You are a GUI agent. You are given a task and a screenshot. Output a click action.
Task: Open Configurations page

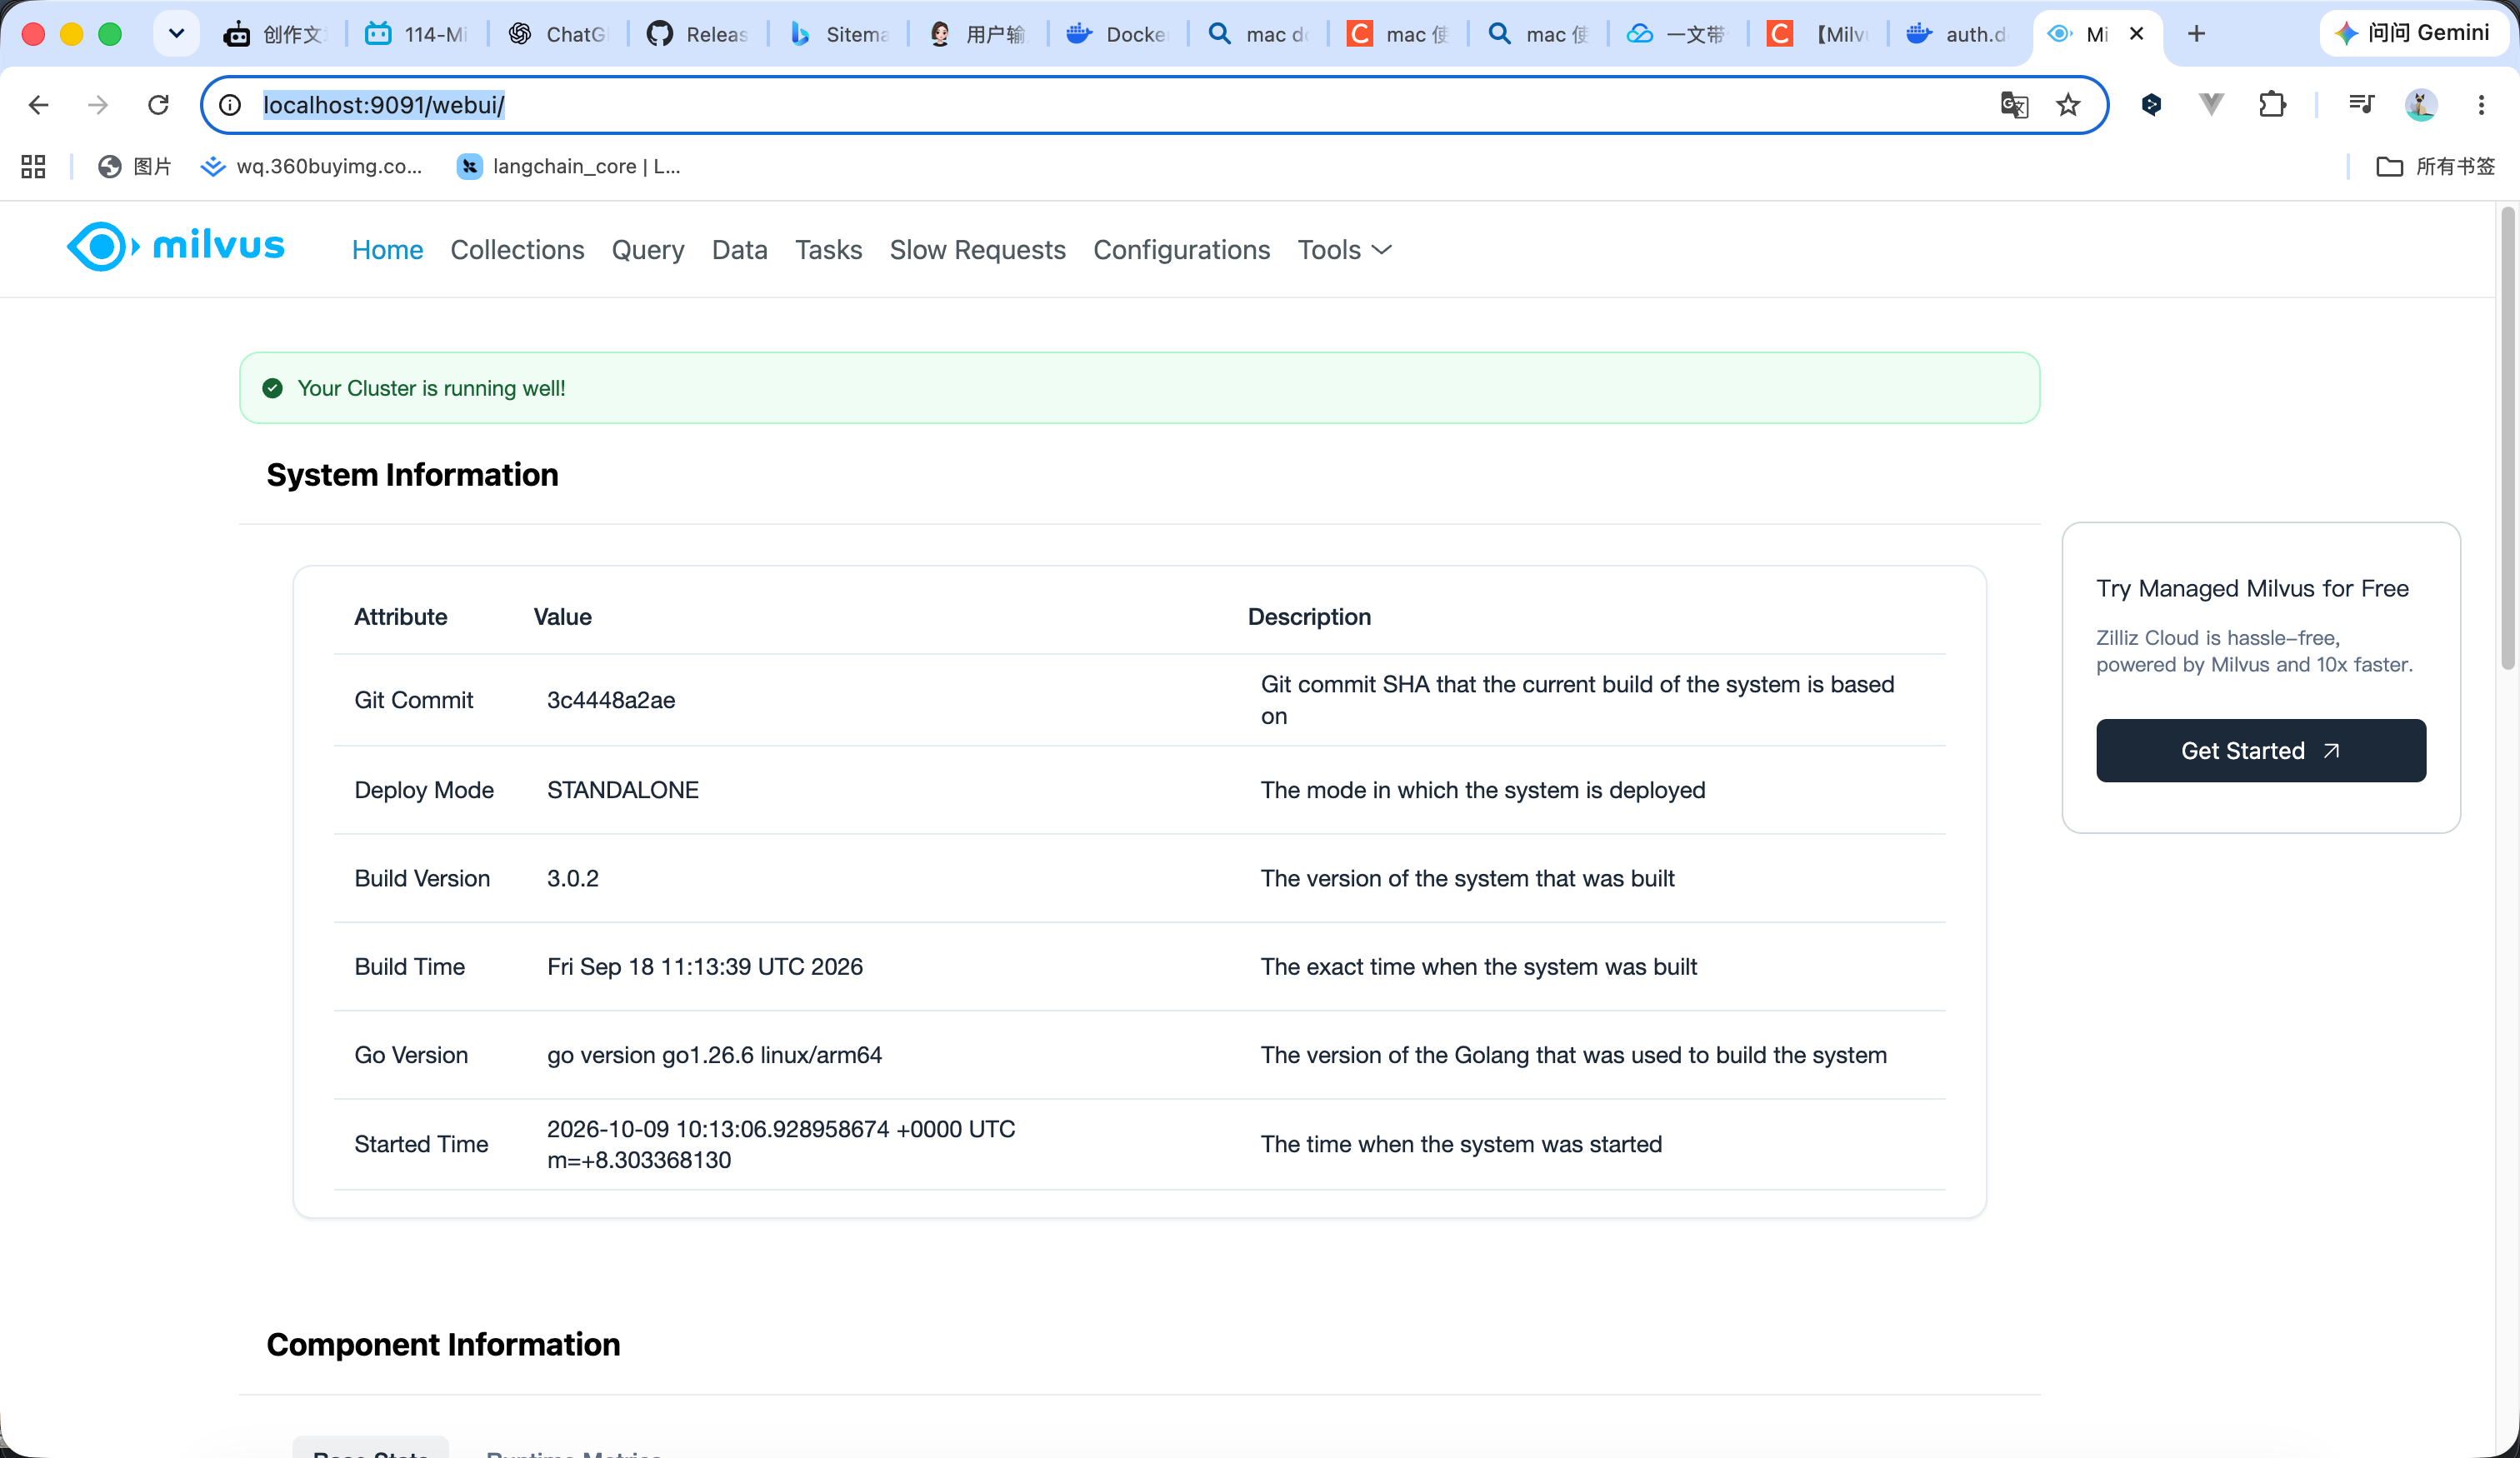(1181, 250)
